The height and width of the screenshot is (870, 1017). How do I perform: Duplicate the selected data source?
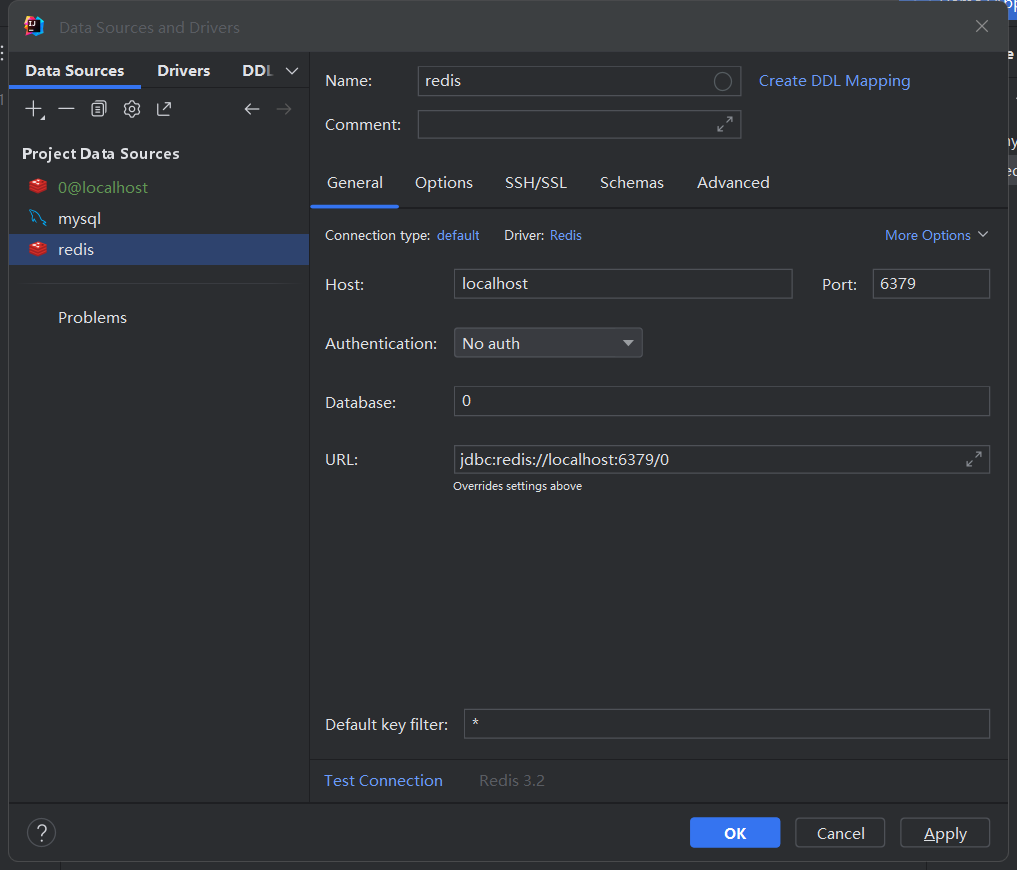(x=98, y=108)
